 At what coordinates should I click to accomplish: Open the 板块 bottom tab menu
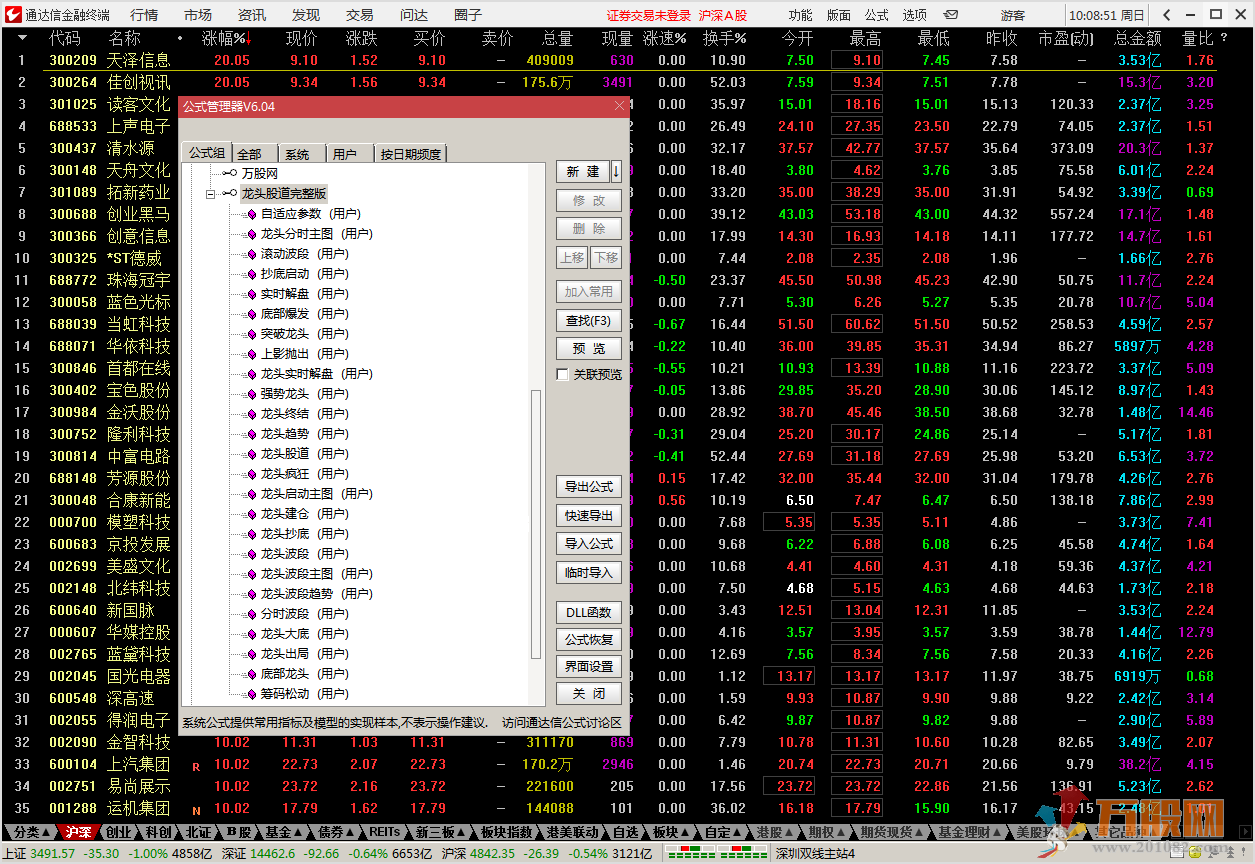[671, 831]
